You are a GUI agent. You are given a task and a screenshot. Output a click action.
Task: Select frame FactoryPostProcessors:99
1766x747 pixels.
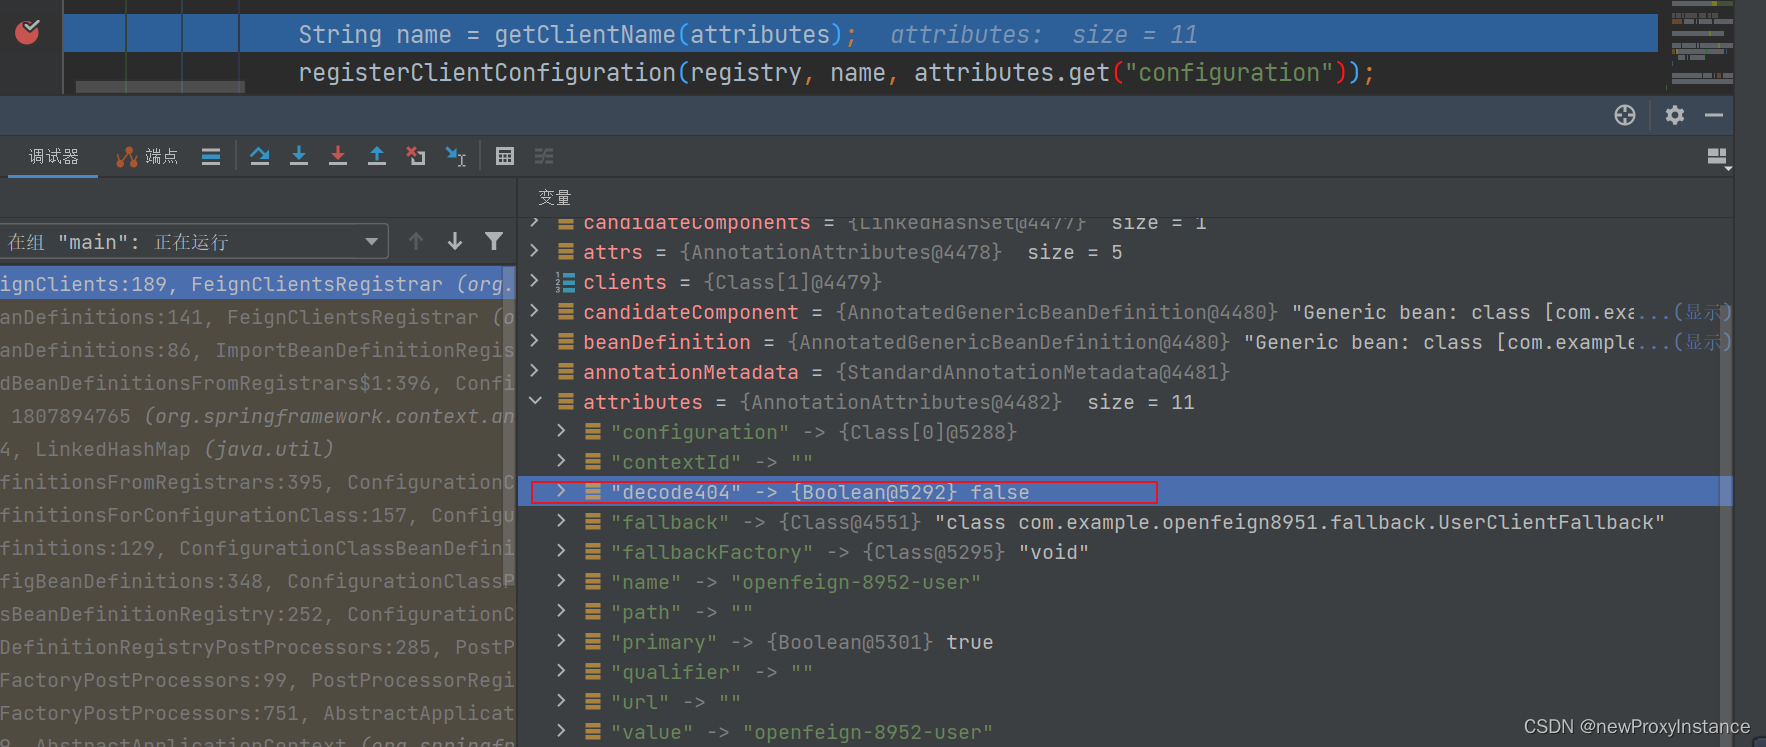tap(257, 680)
